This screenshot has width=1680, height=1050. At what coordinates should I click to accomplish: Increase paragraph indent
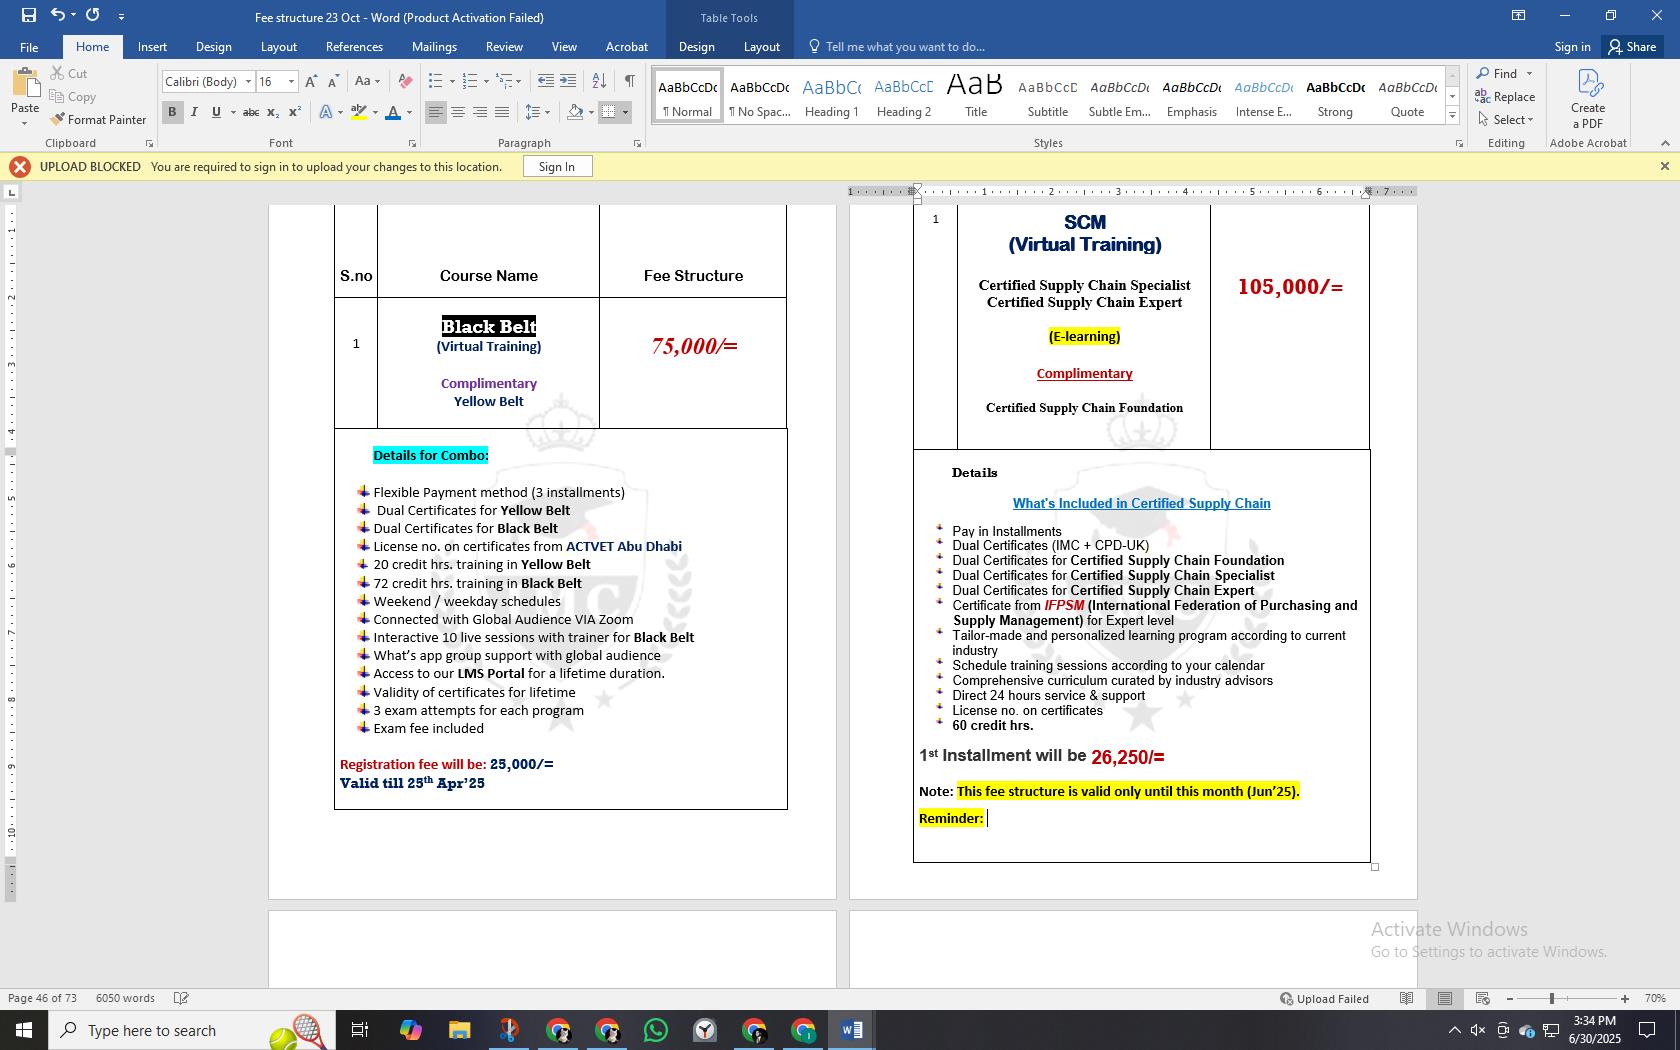568,82
